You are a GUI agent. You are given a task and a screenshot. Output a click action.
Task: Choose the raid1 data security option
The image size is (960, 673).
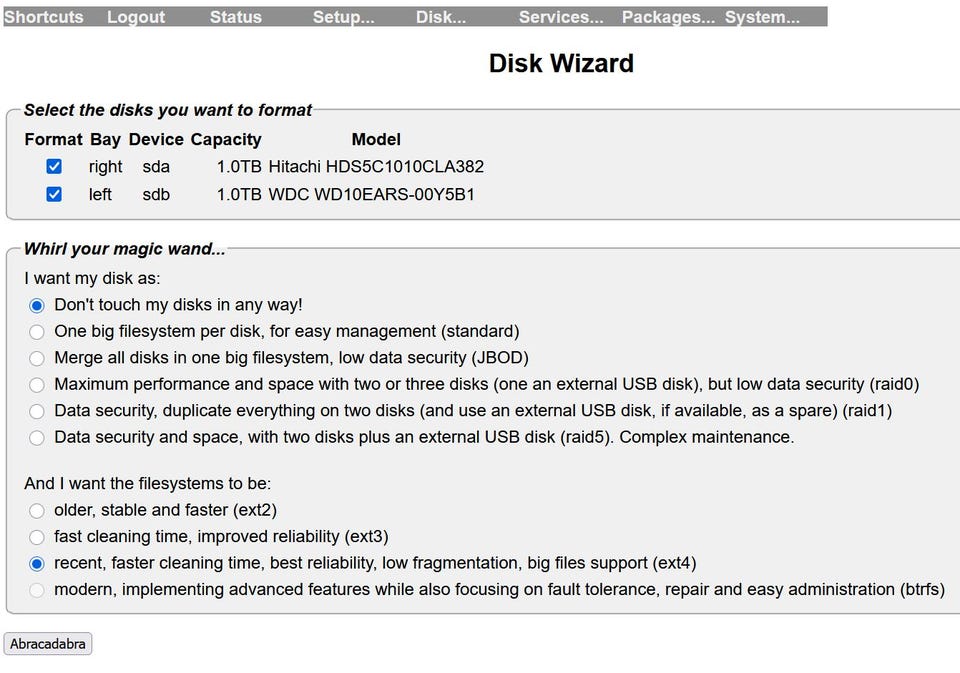[37, 411]
